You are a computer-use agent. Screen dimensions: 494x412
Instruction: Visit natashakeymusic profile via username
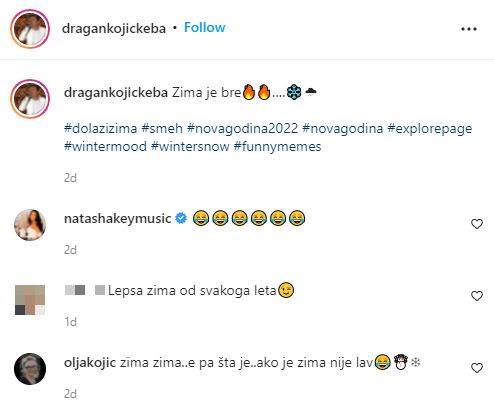(x=117, y=219)
